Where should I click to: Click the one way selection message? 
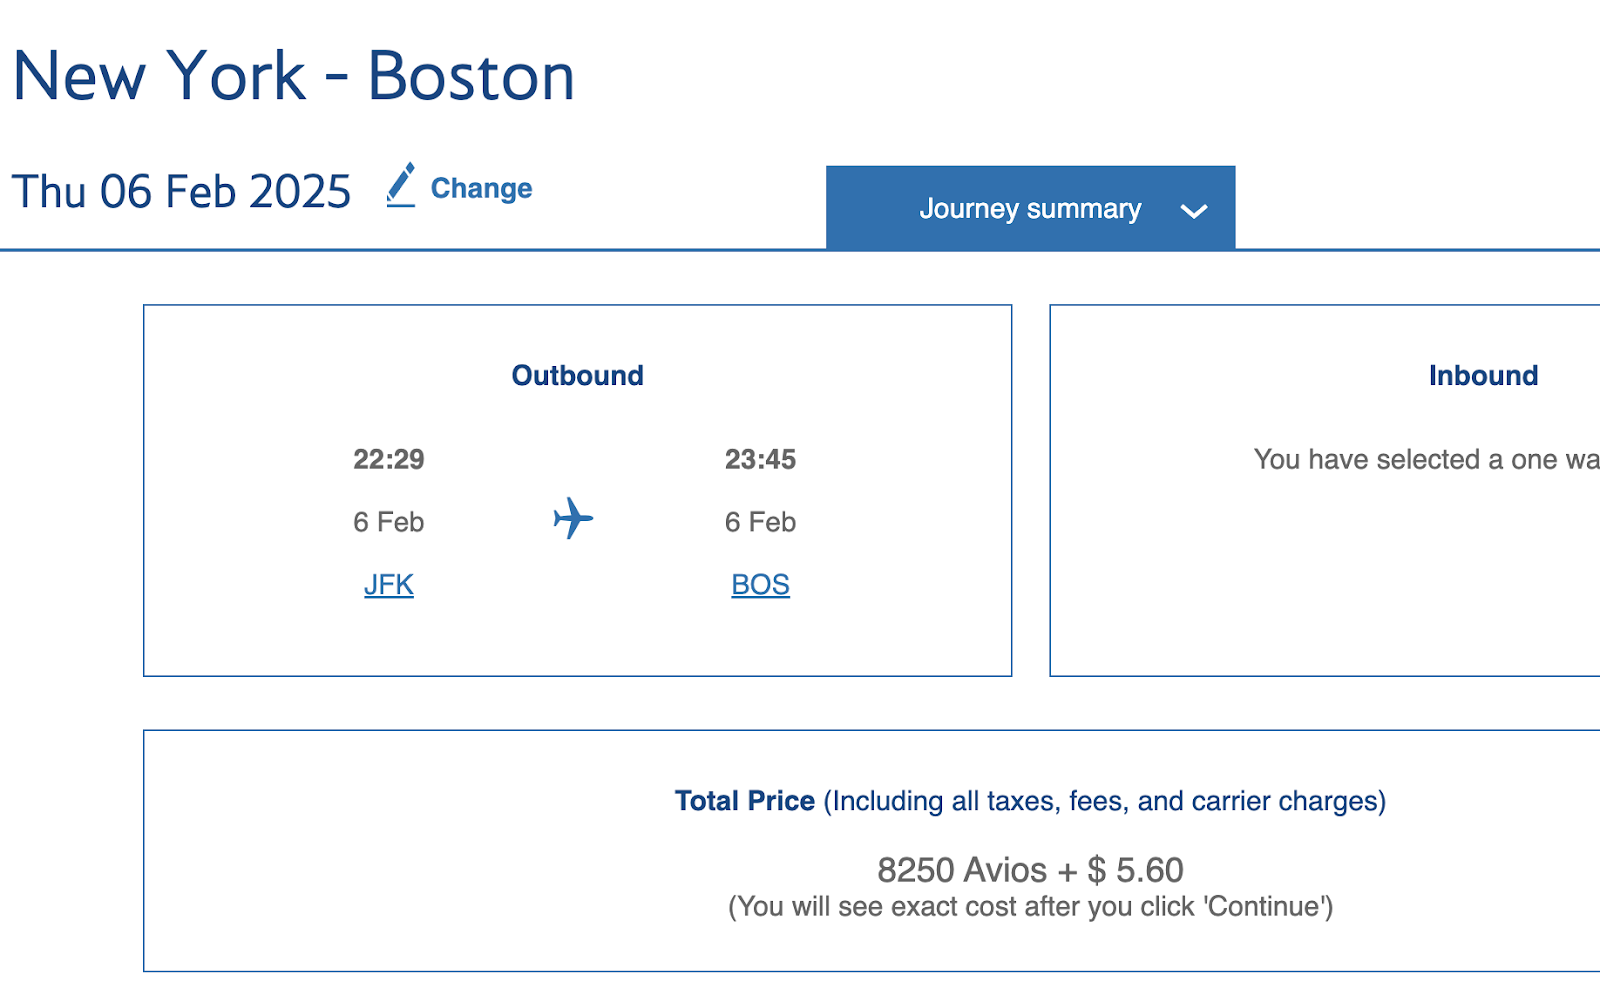point(1427,459)
